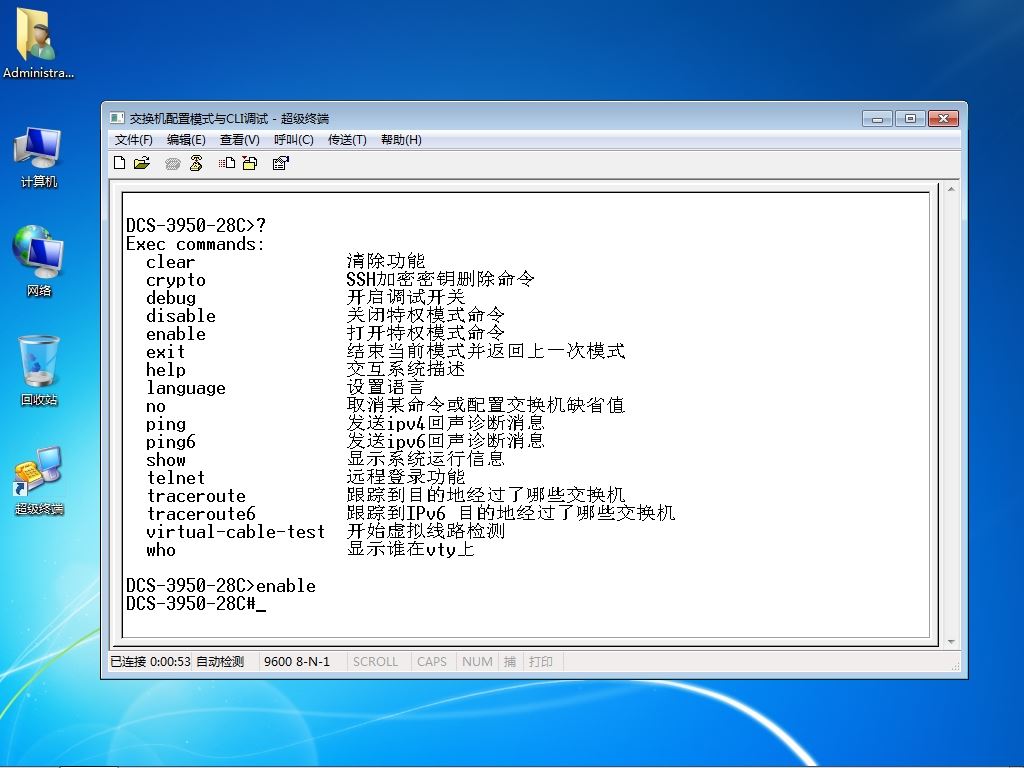Viewport: 1024px width, 768px height.
Task: Click the 'help' command text
Action: 166,370
